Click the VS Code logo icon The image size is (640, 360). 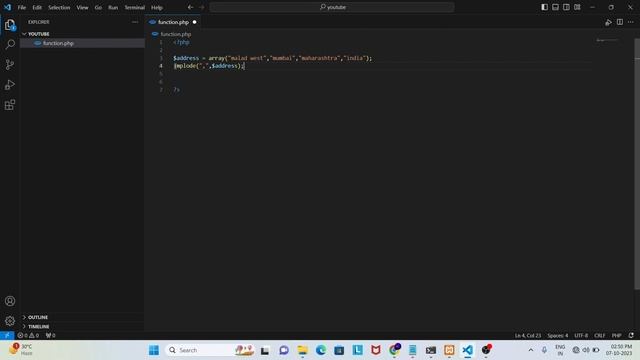(x=7, y=7)
